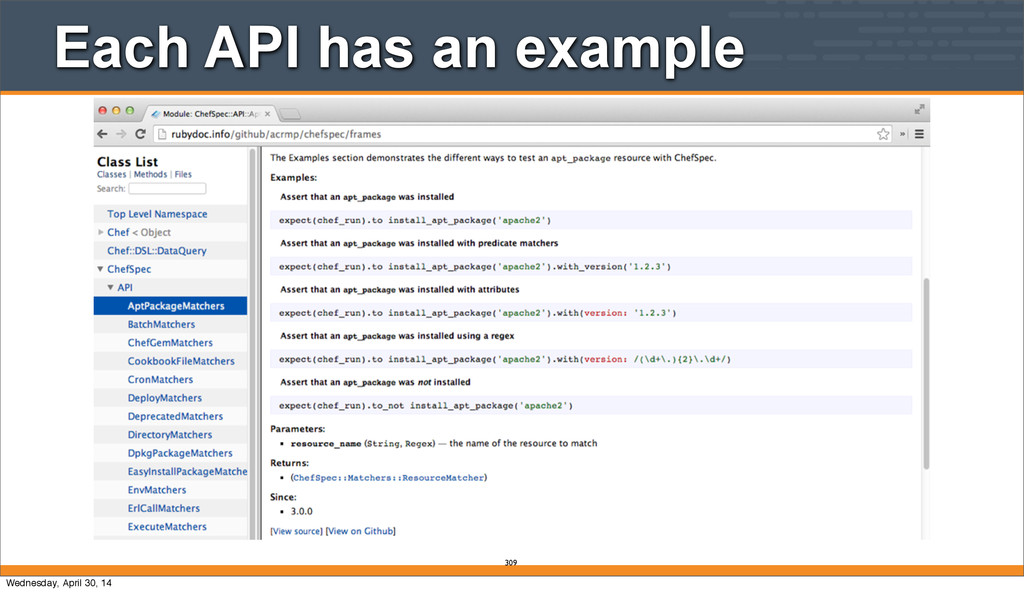This screenshot has width=1024, height=592.
Task: Click the View on Github link
Action: pyautogui.click(x=360, y=531)
